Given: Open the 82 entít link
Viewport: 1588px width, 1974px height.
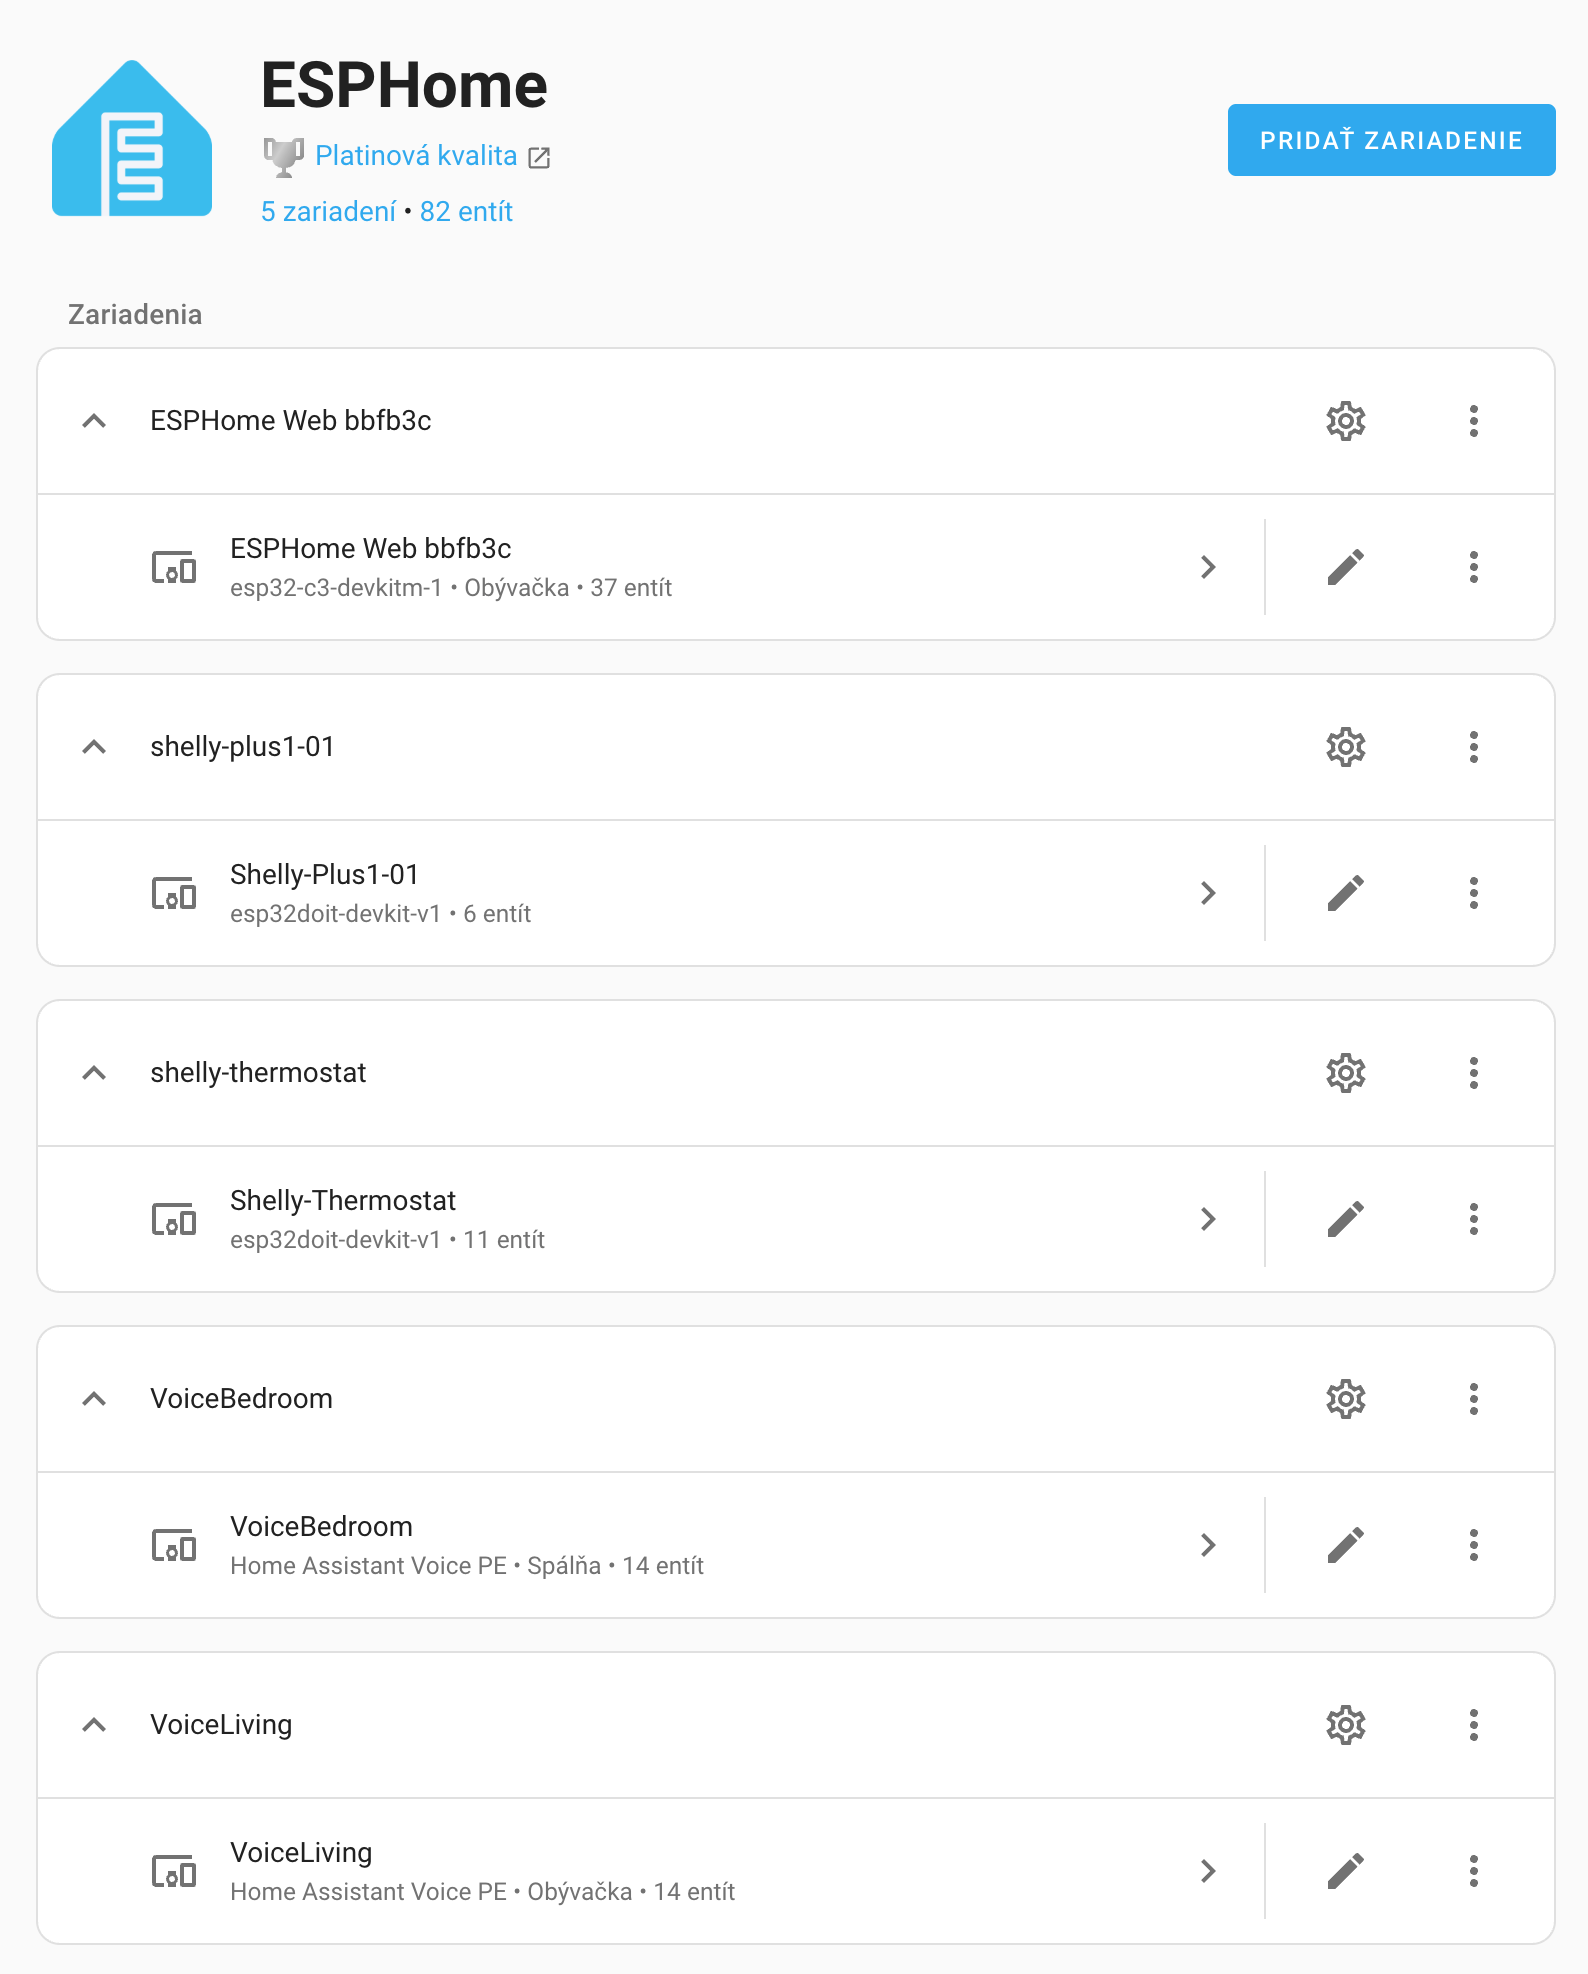Looking at the screenshot, I should point(466,212).
